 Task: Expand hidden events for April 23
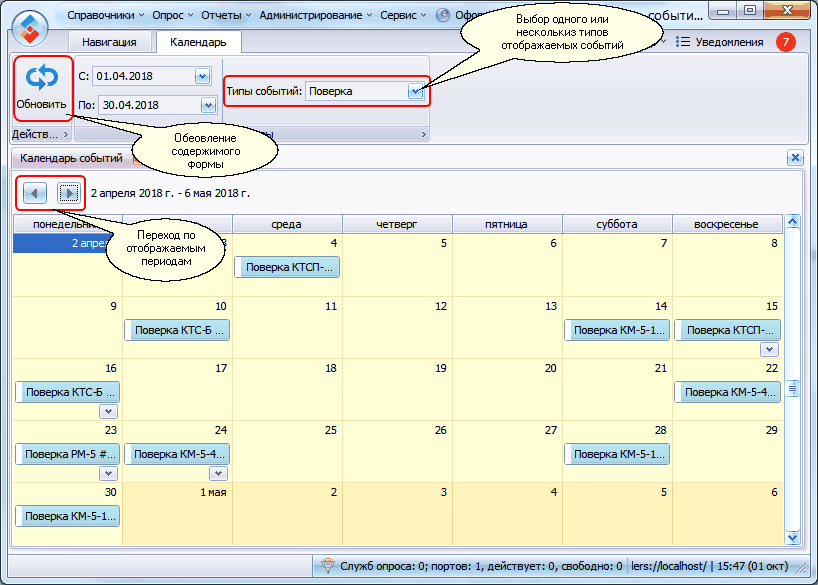click(108, 473)
